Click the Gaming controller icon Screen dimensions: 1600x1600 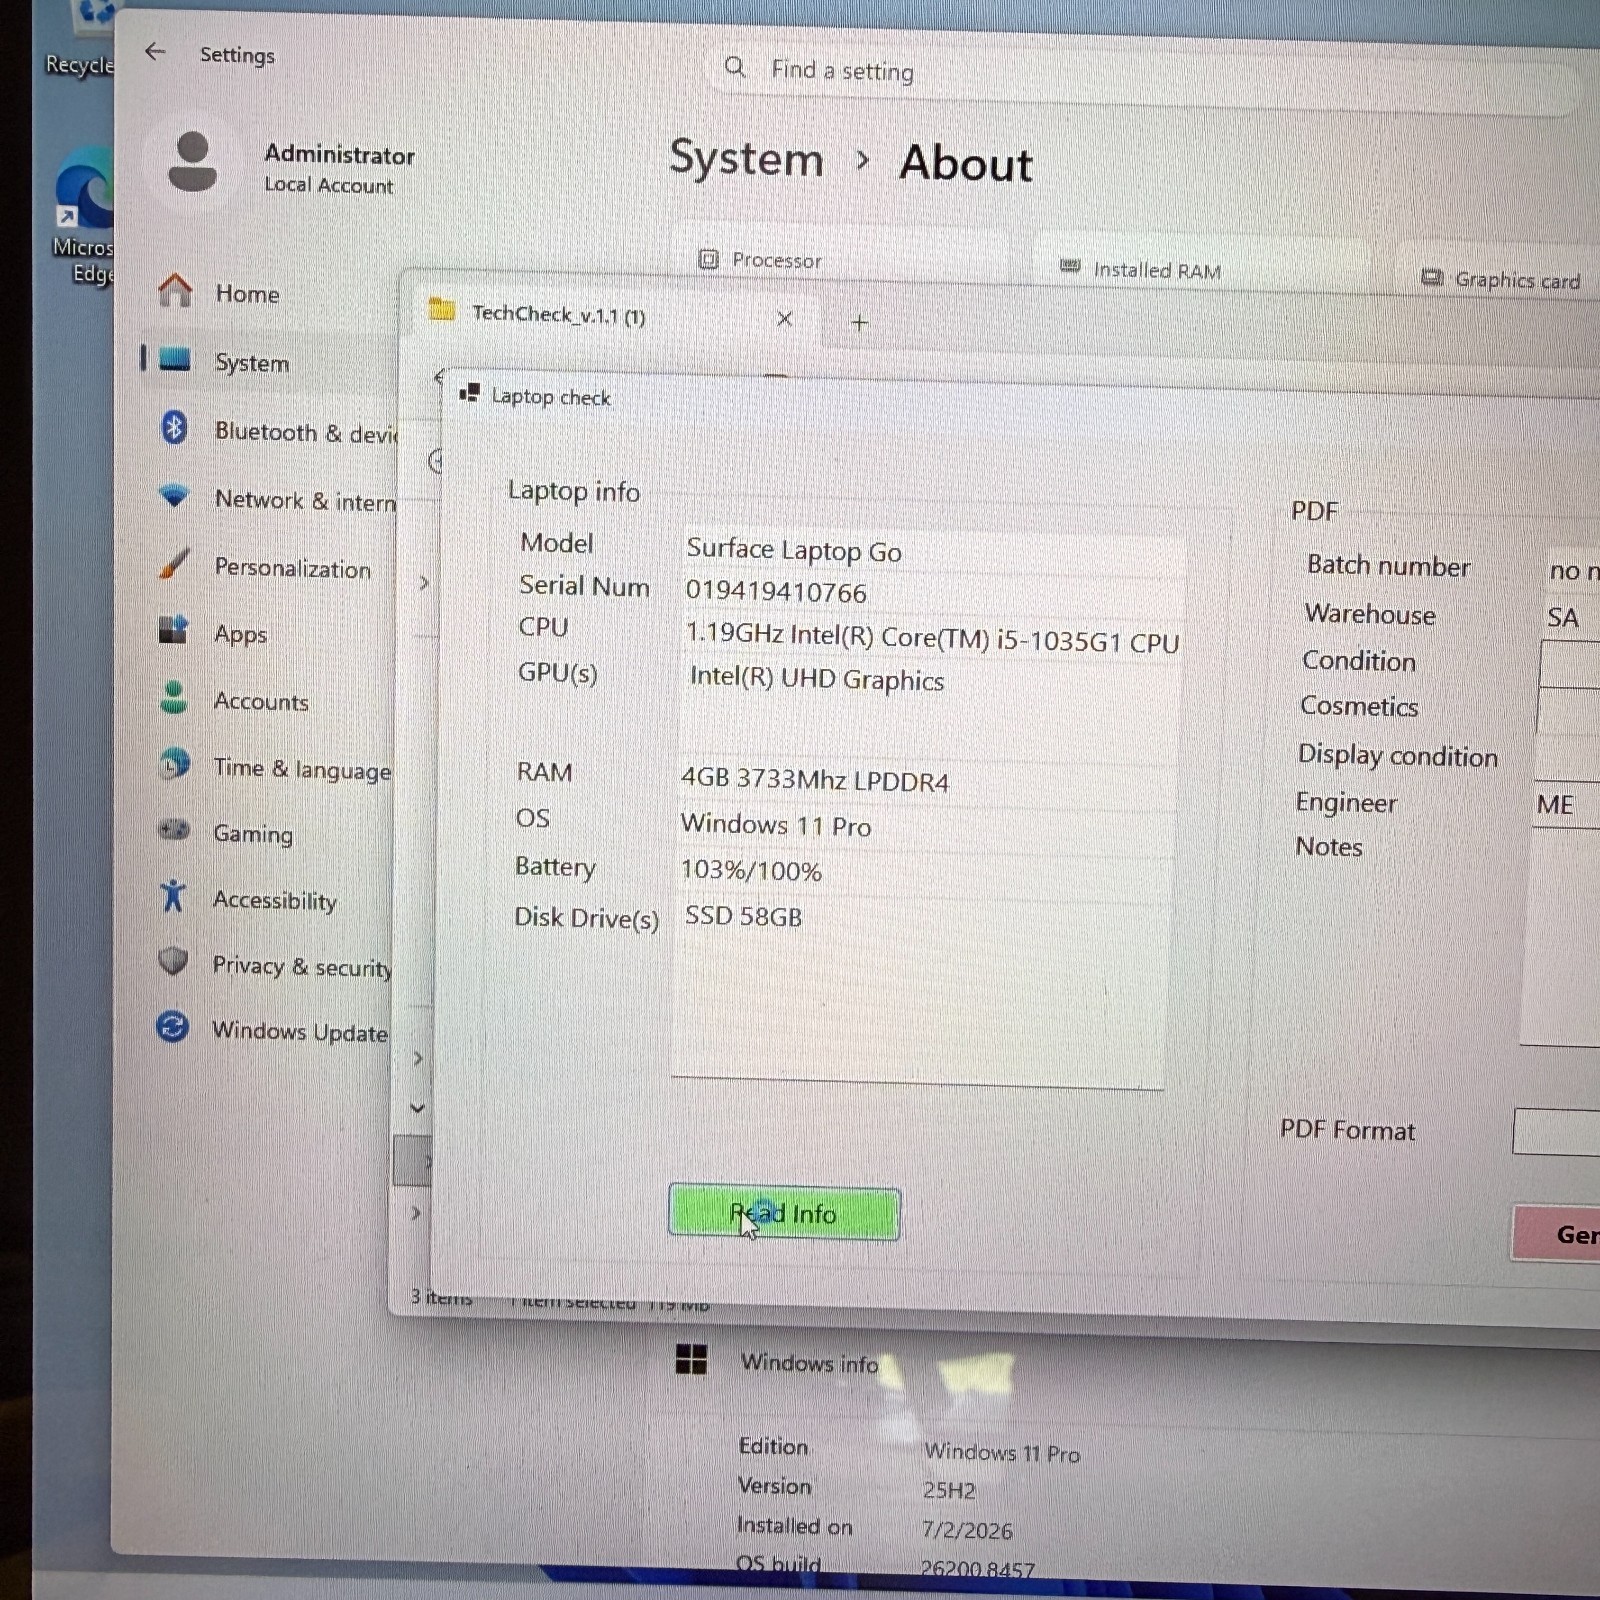point(174,830)
